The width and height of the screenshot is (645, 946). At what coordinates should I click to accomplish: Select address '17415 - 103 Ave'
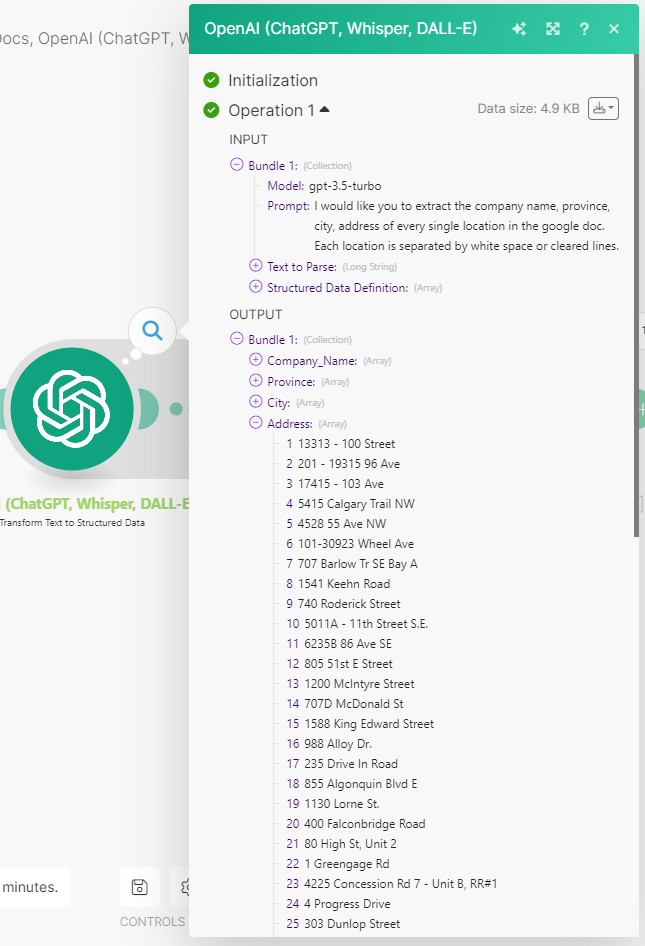340,483
